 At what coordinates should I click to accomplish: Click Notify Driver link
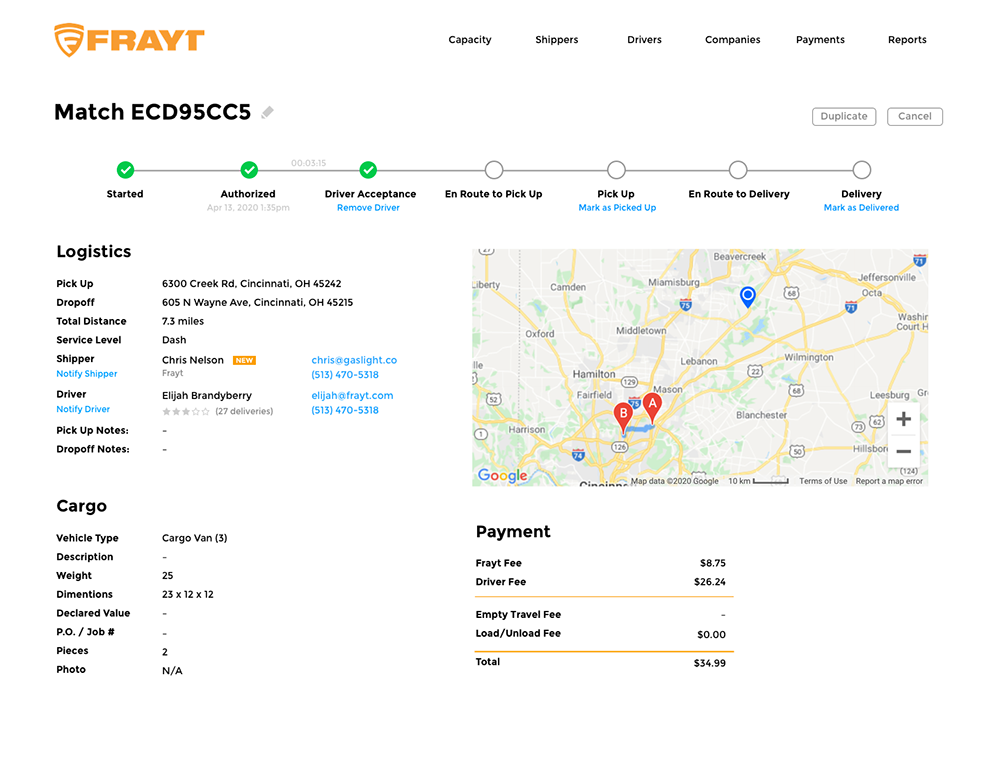(83, 409)
